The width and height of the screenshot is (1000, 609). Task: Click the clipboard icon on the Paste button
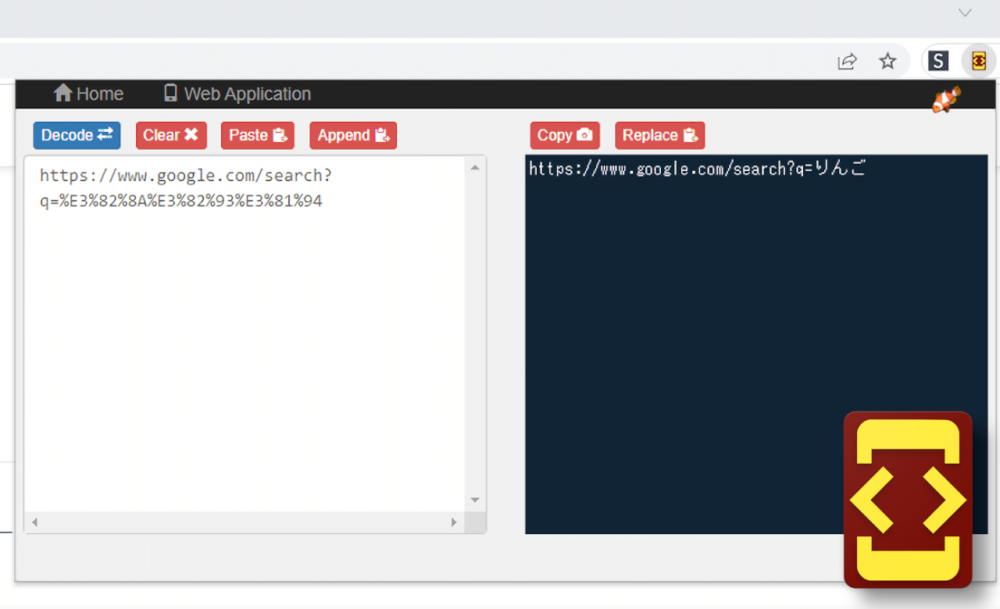[x=281, y=135]
